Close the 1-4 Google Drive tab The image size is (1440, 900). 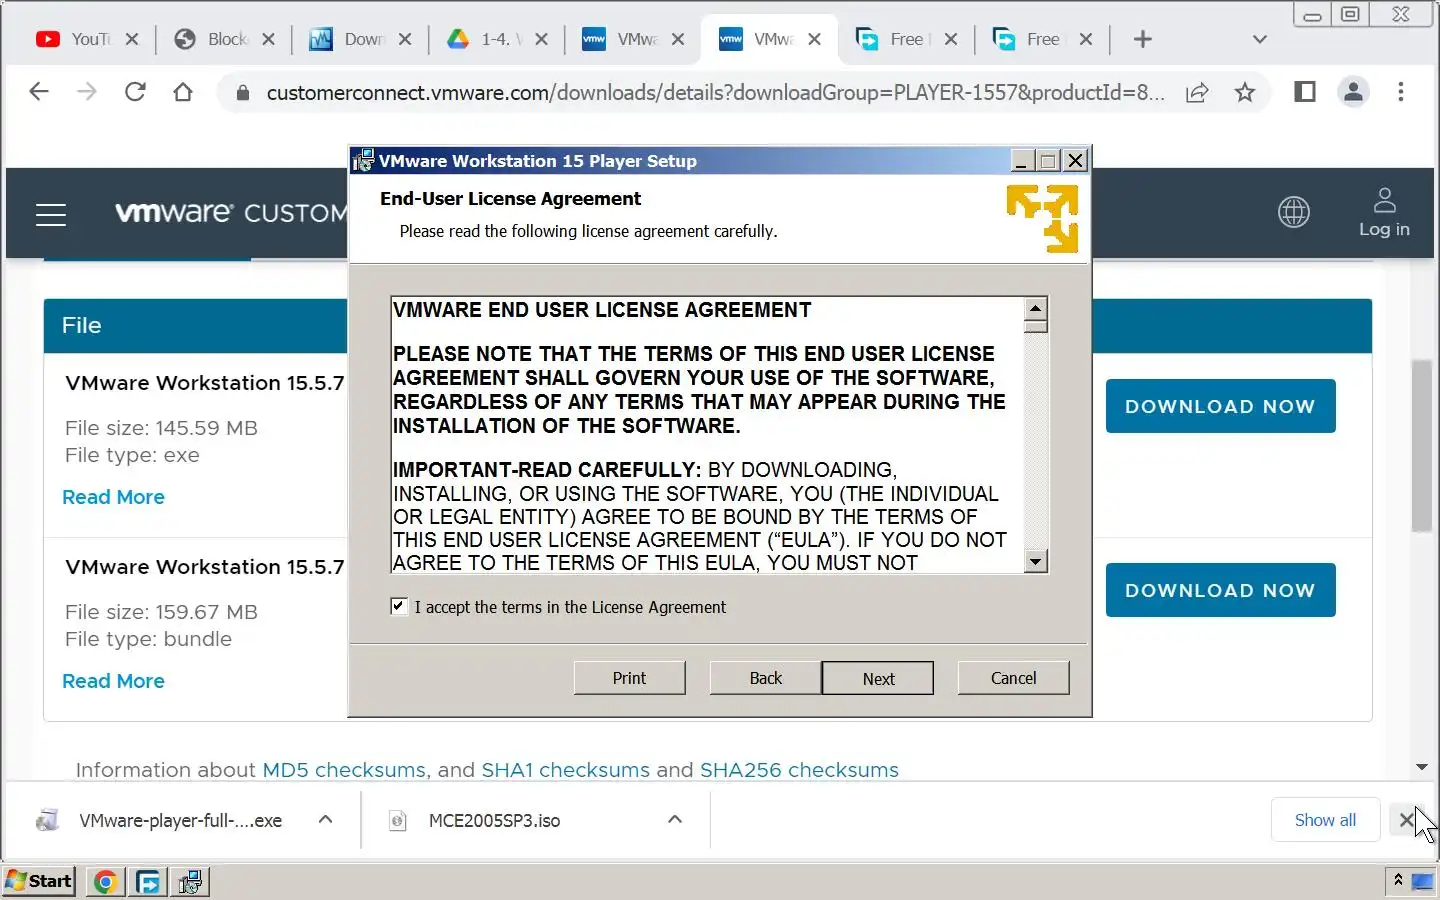pos(541,39)
